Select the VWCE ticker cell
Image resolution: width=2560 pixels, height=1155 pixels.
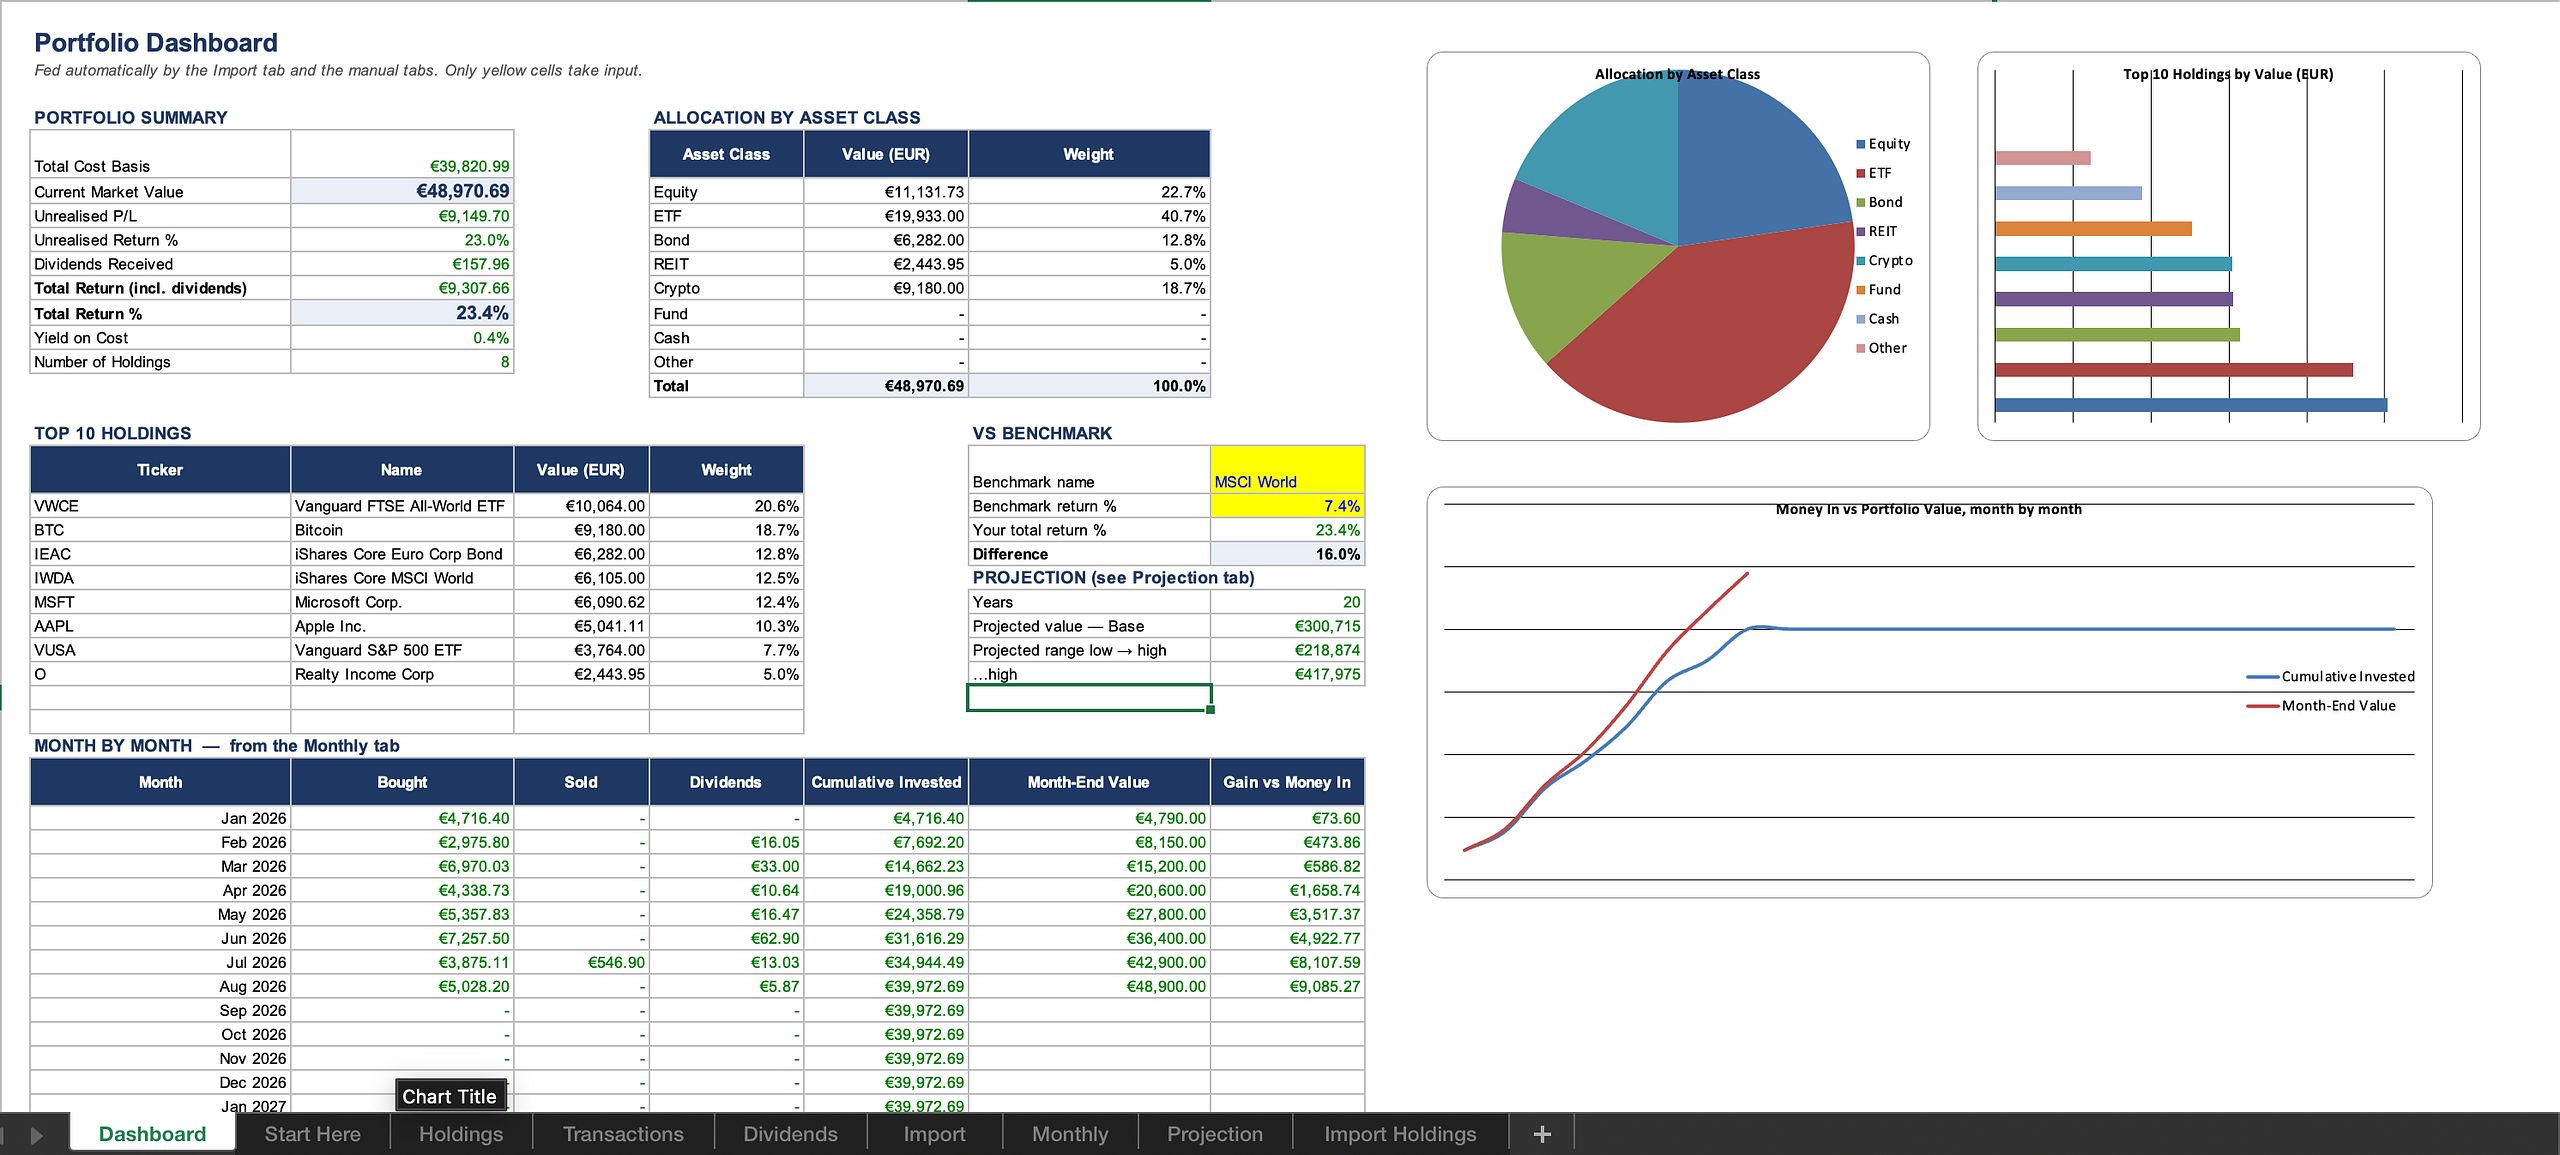(160, 506)
